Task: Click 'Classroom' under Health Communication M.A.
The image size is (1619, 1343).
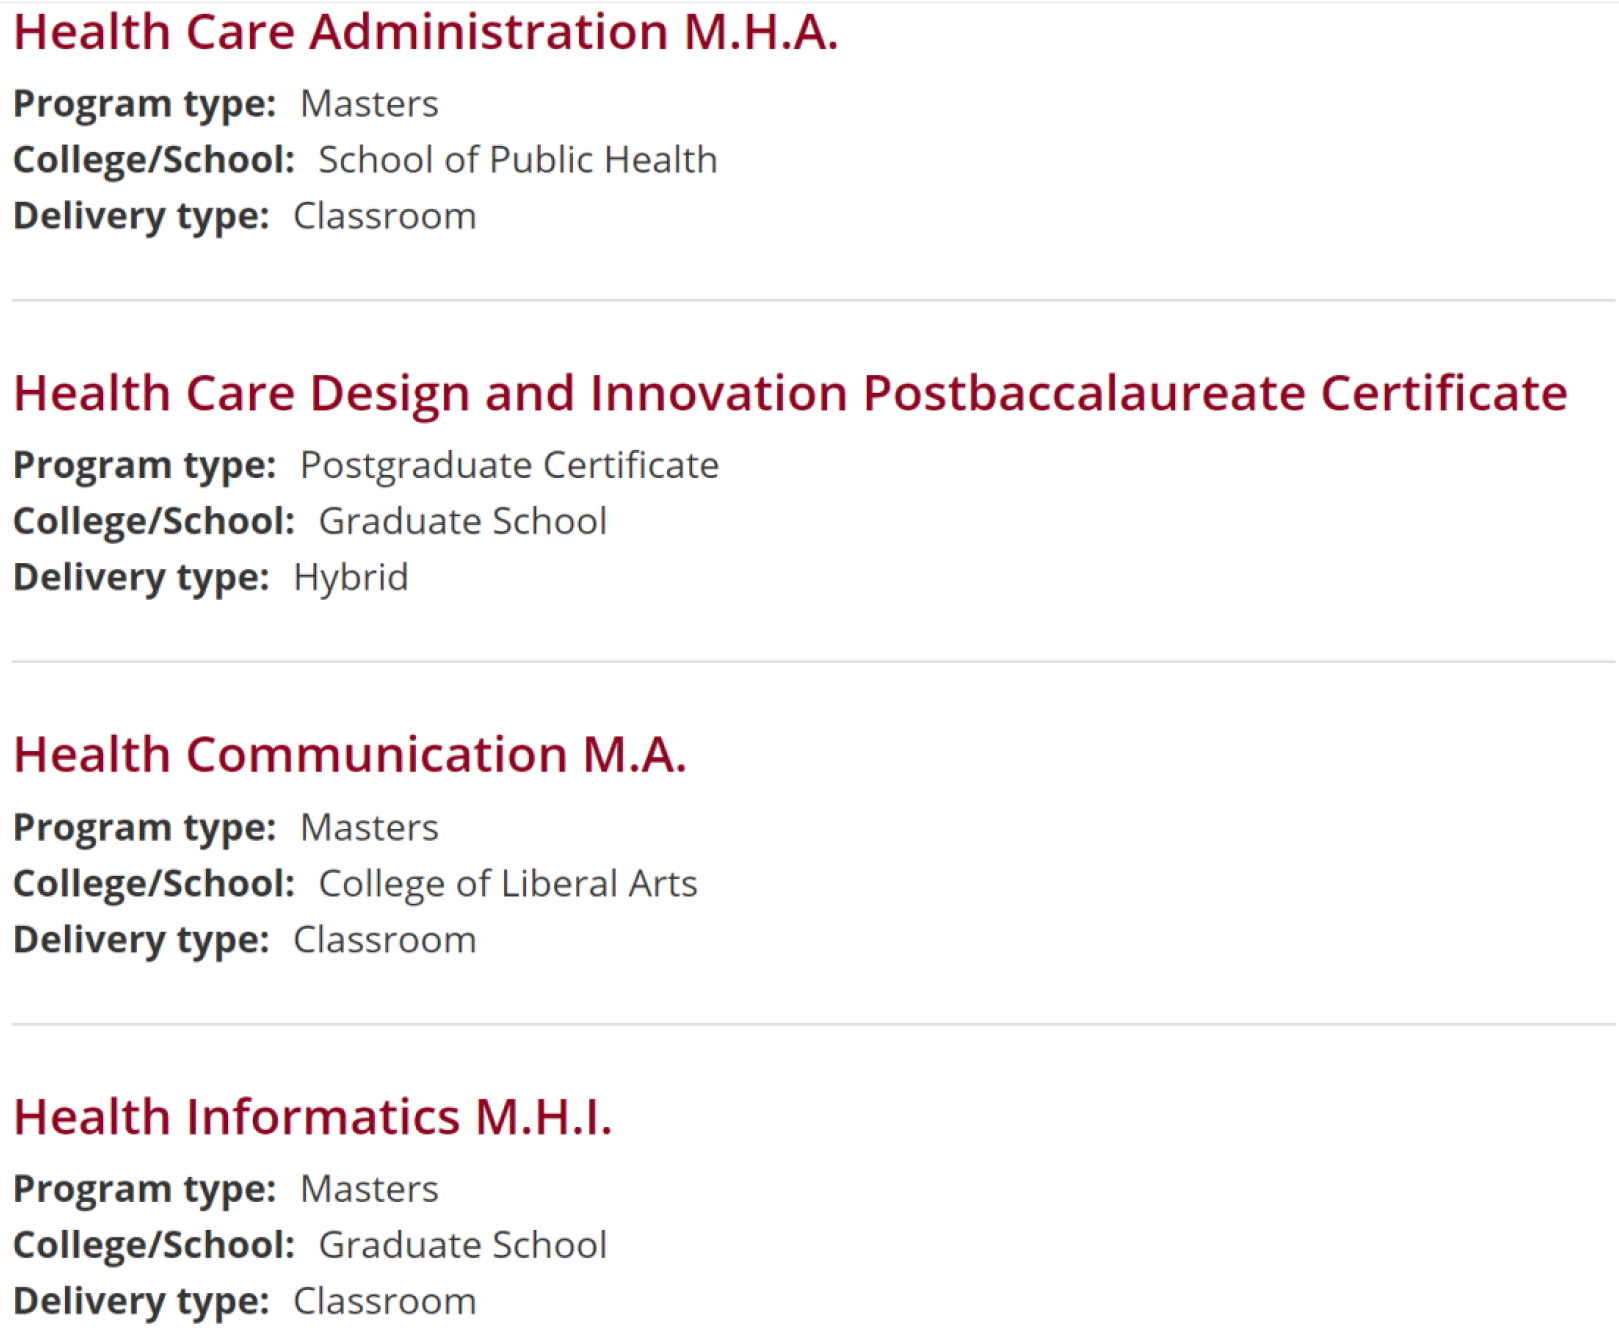Action: coord(384,940)
